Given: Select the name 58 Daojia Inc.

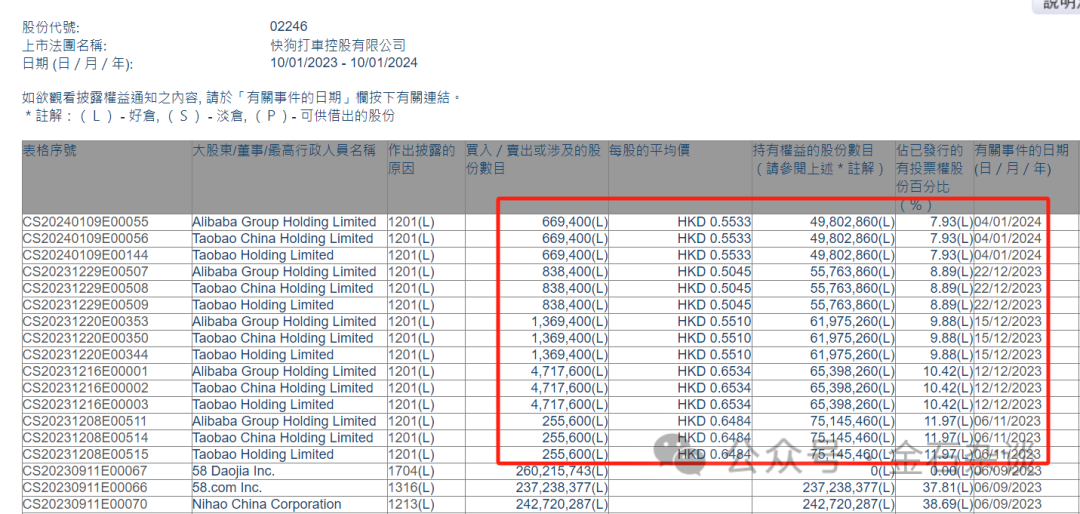Looking at the screenshot, I should [233, 471].
